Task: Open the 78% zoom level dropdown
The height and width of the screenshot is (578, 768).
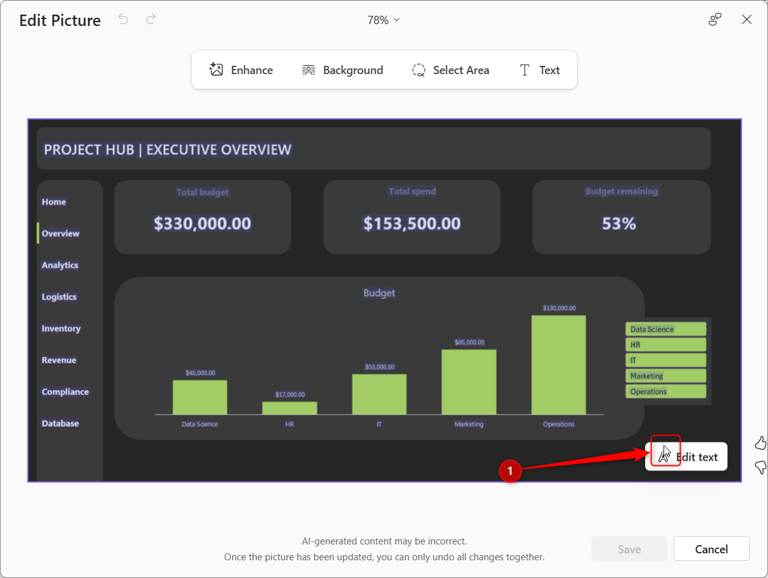Action: click(383, 20)
